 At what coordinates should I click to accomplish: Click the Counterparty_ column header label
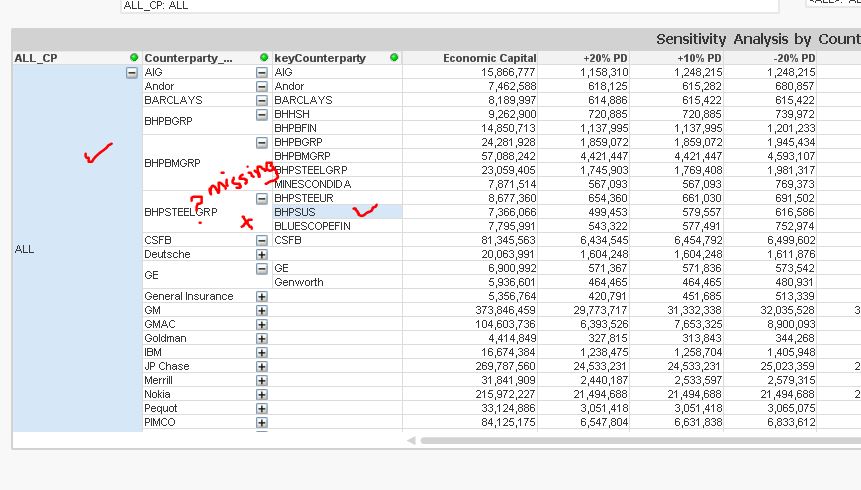coord(188,58)
